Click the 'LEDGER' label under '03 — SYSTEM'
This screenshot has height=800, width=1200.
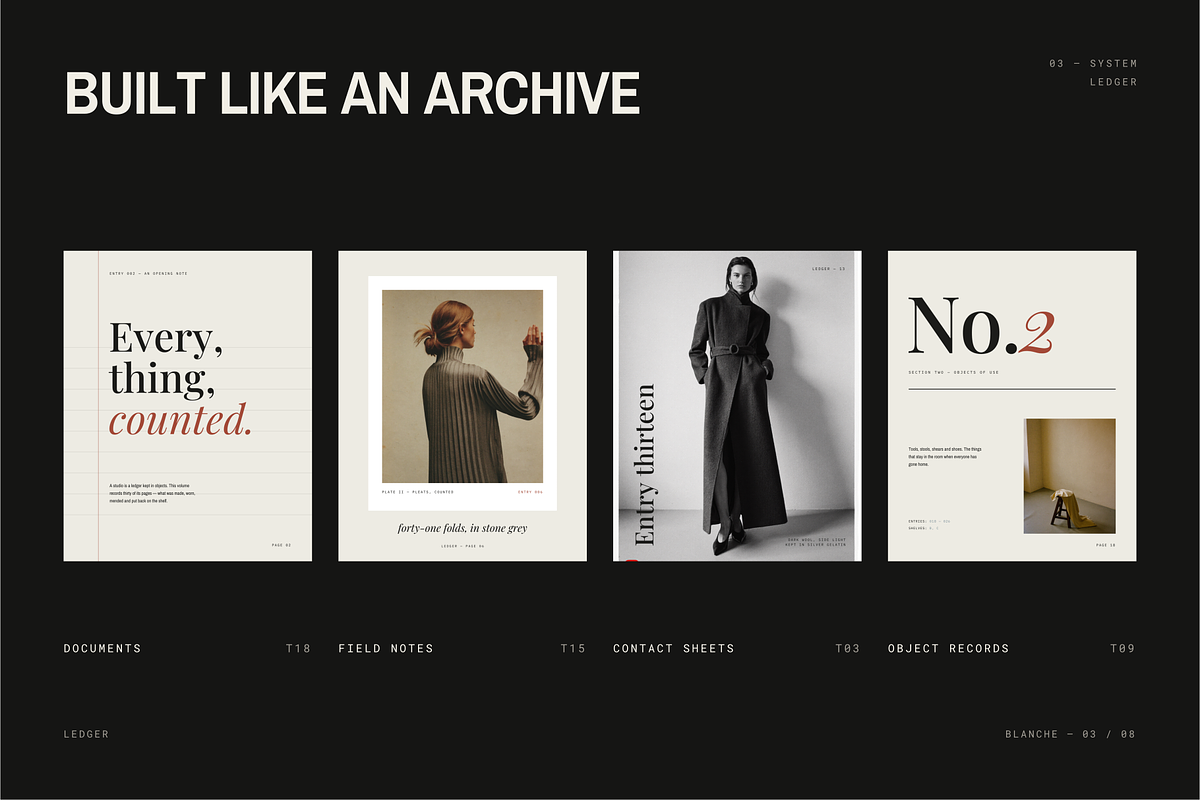(1114, 82)
